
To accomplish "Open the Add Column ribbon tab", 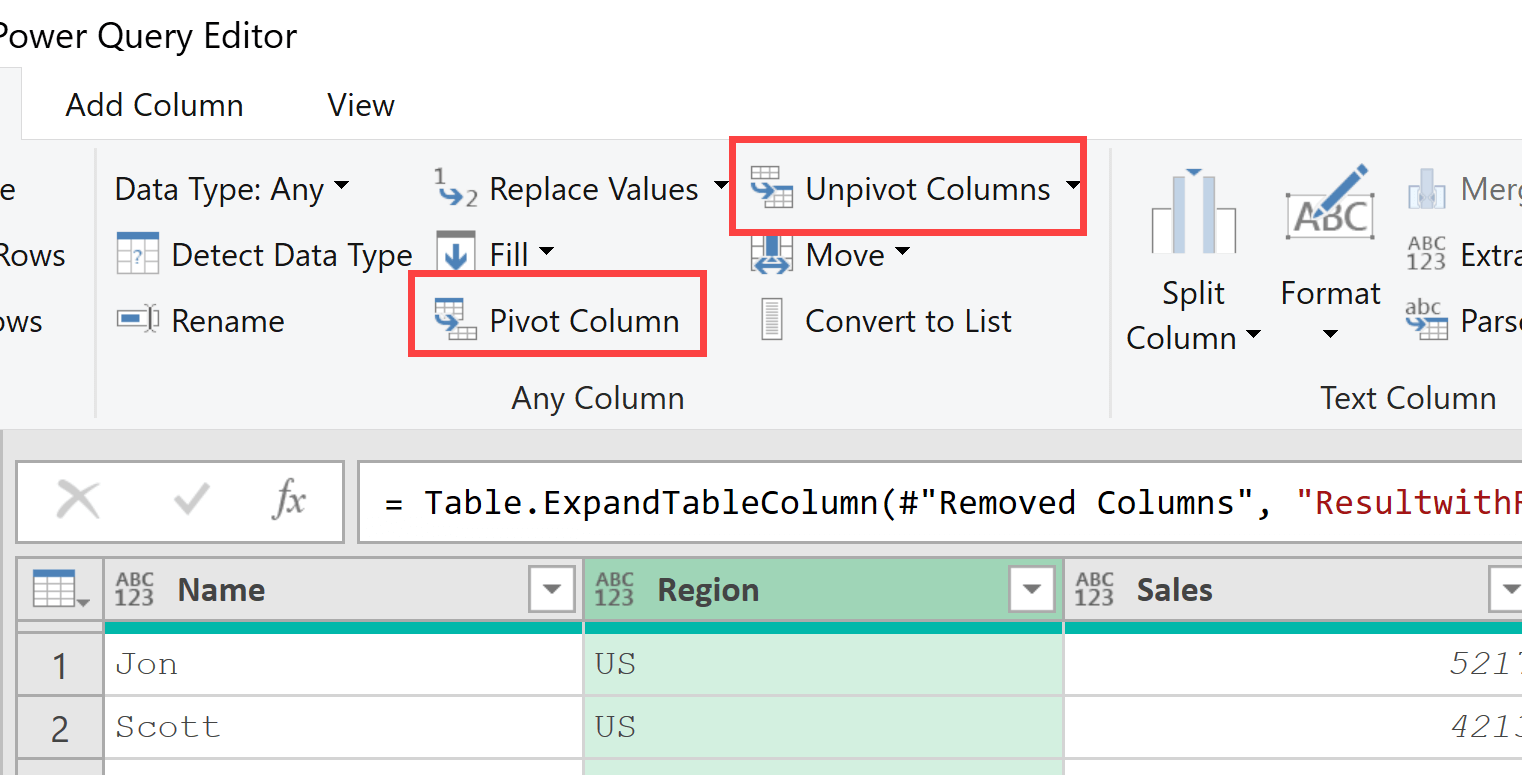I will [154, 105].
